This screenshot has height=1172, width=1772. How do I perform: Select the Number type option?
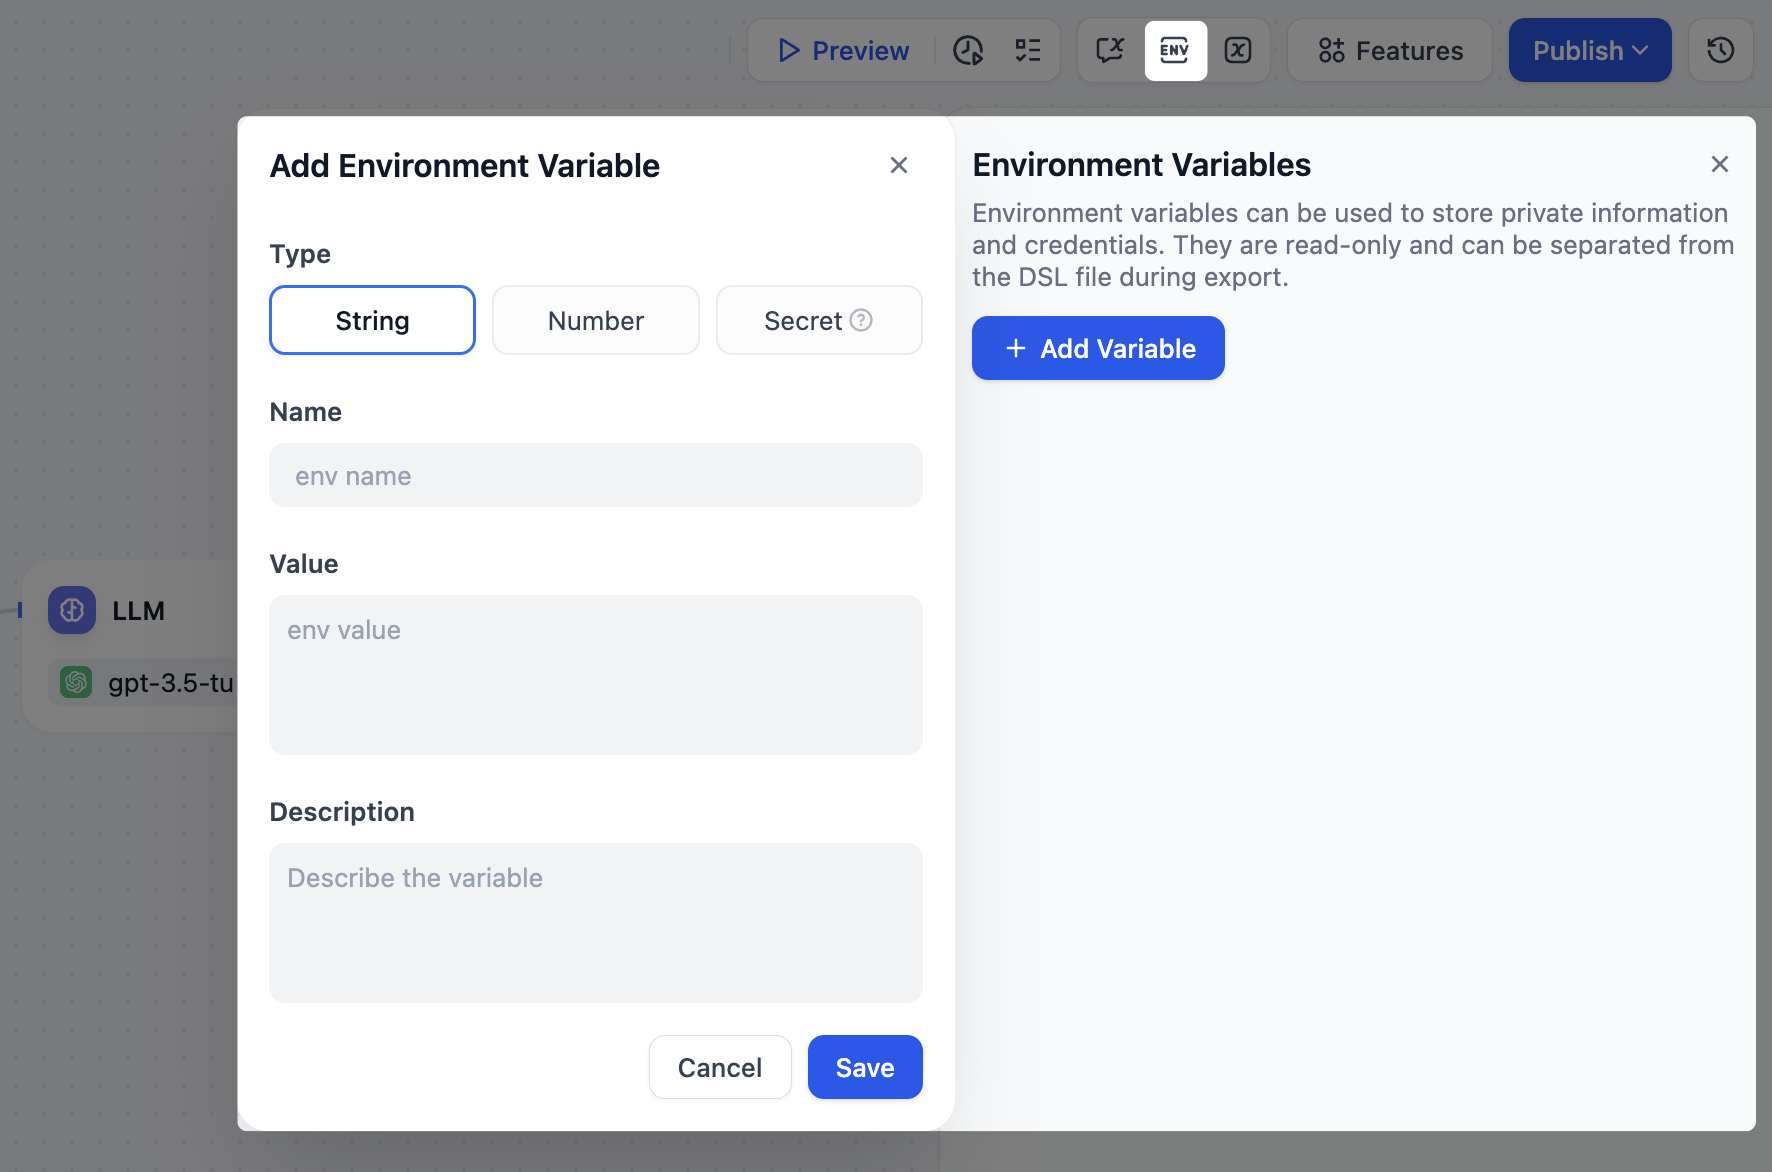tap(596, 320)
